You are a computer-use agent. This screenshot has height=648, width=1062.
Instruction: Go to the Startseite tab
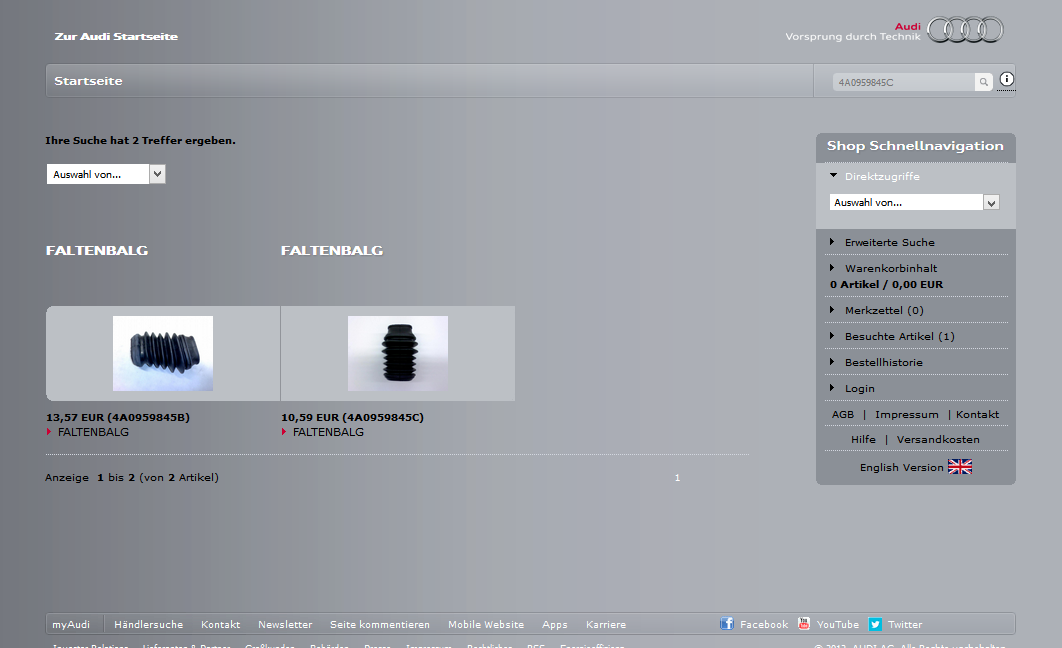tap(88, 81)
